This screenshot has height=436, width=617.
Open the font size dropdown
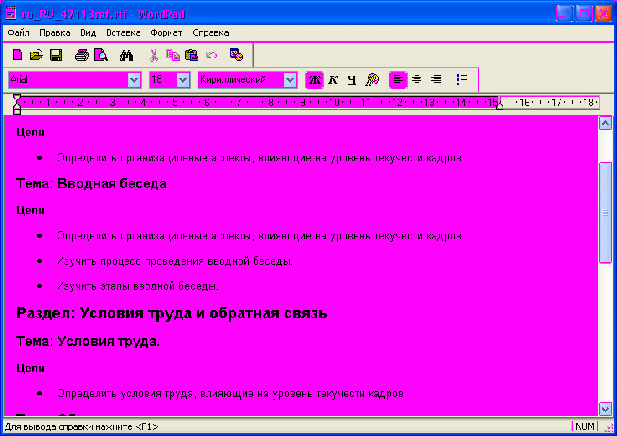183,80
